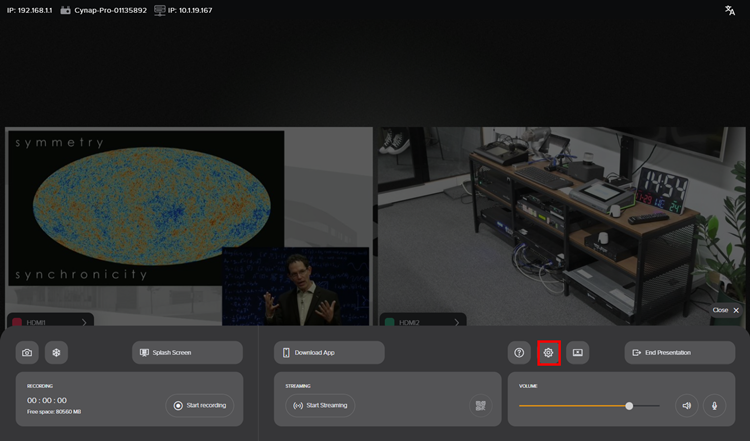Click the IP: 10.1.19.167 network address
This screenshot has width=750, height=441.
[x=190, y=10]
